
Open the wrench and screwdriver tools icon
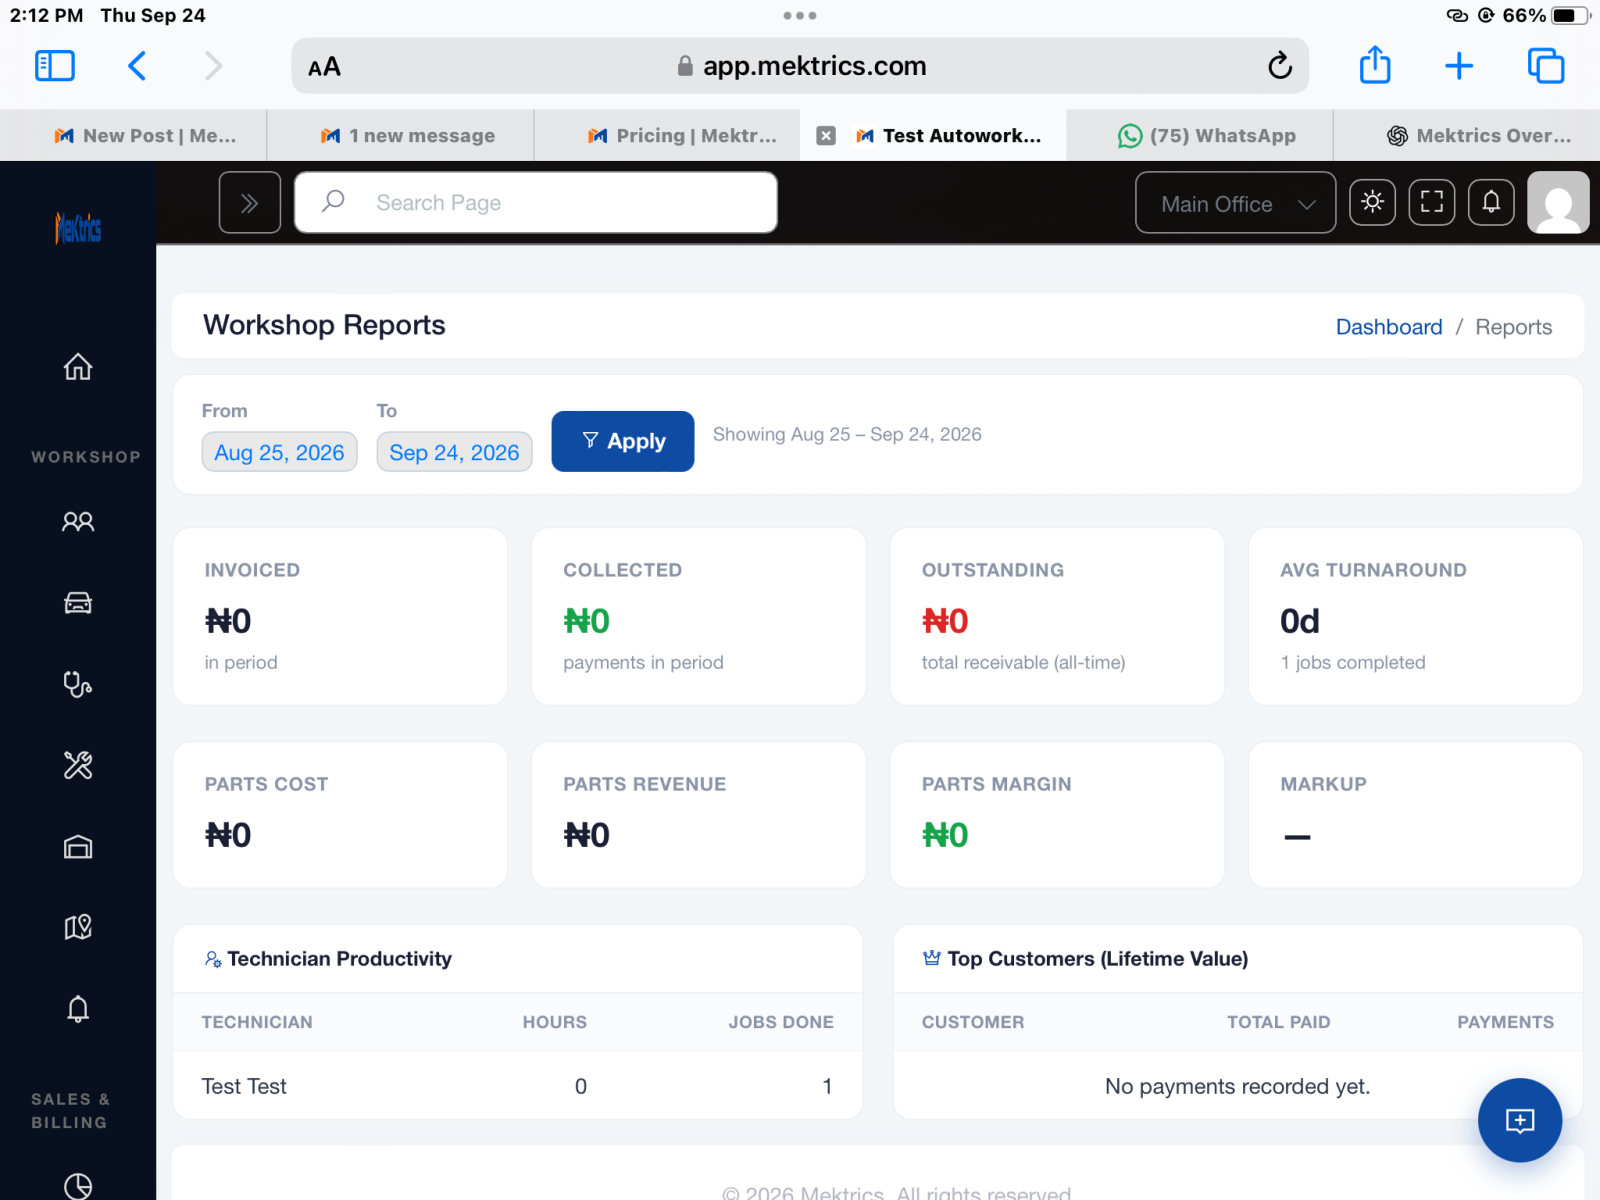click(x=78, y=766)
